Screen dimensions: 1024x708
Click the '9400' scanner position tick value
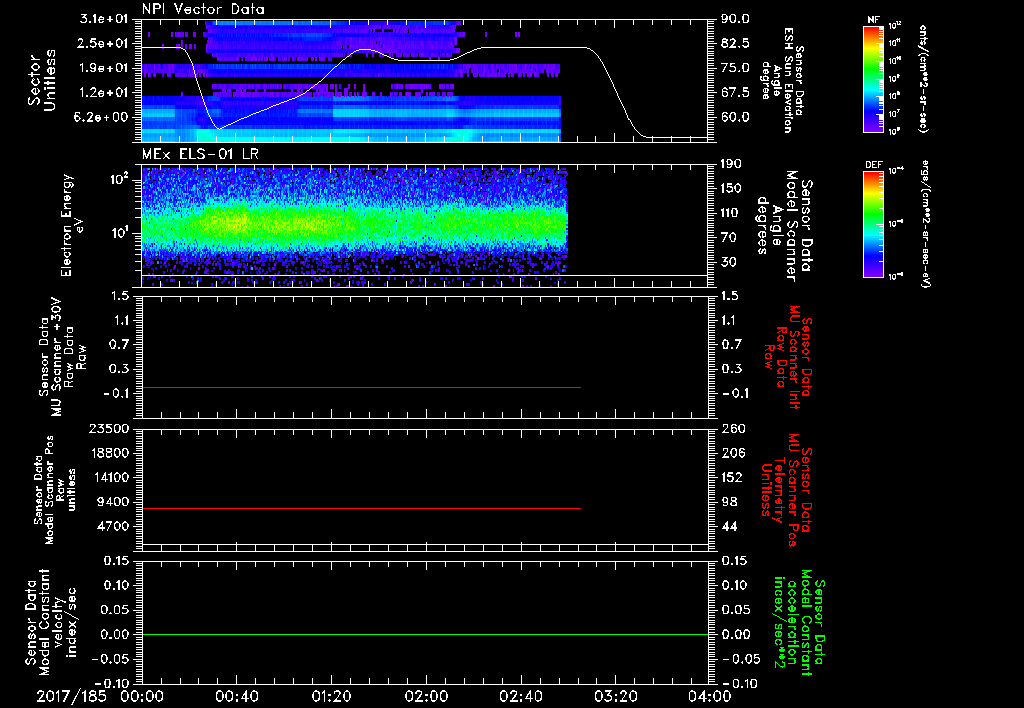[116, 502]
